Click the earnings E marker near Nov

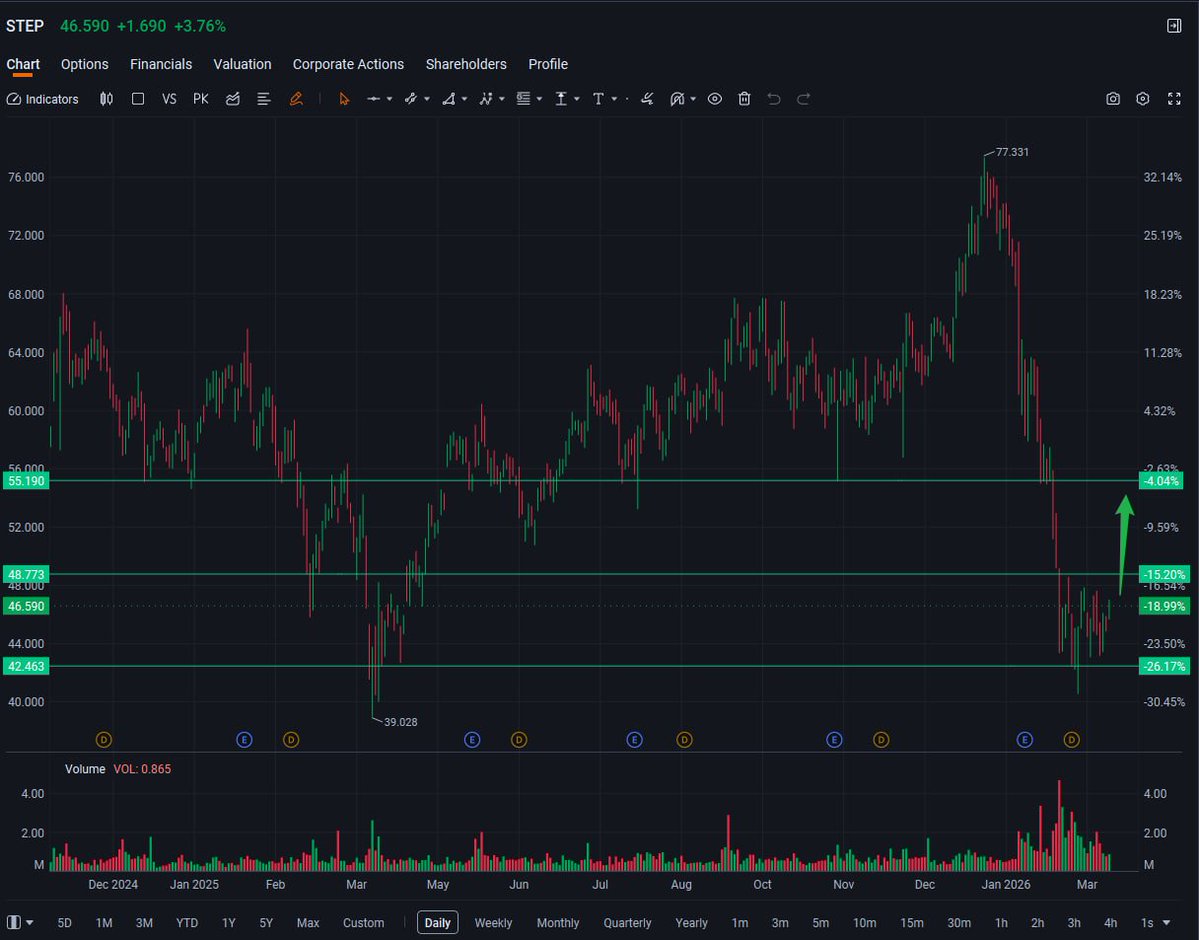coord(834,740)
